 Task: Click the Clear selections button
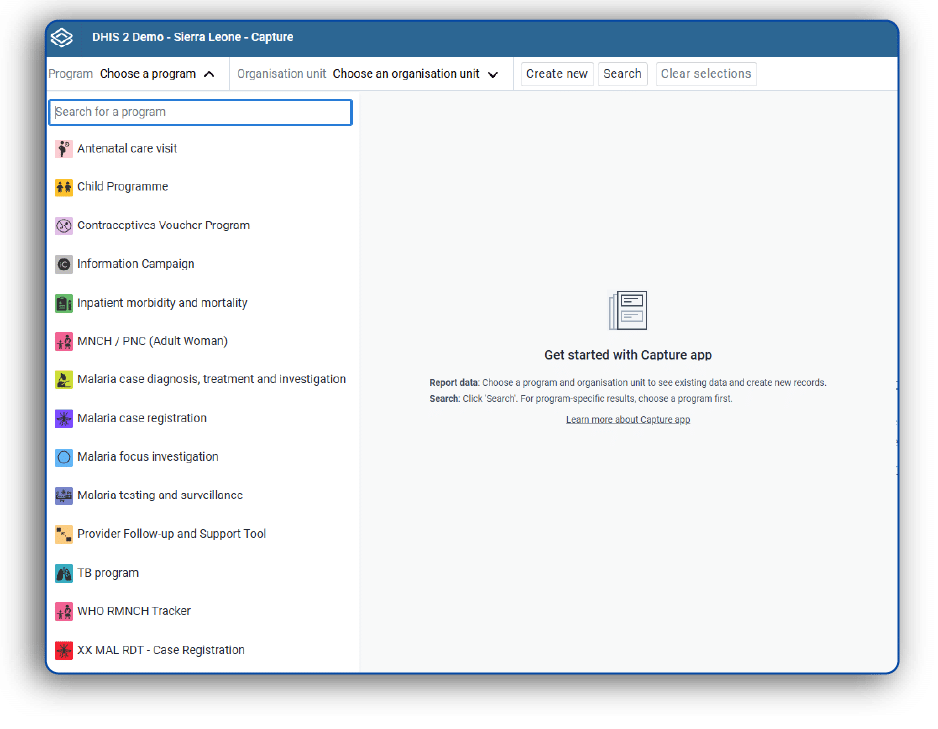click(706, 74)
